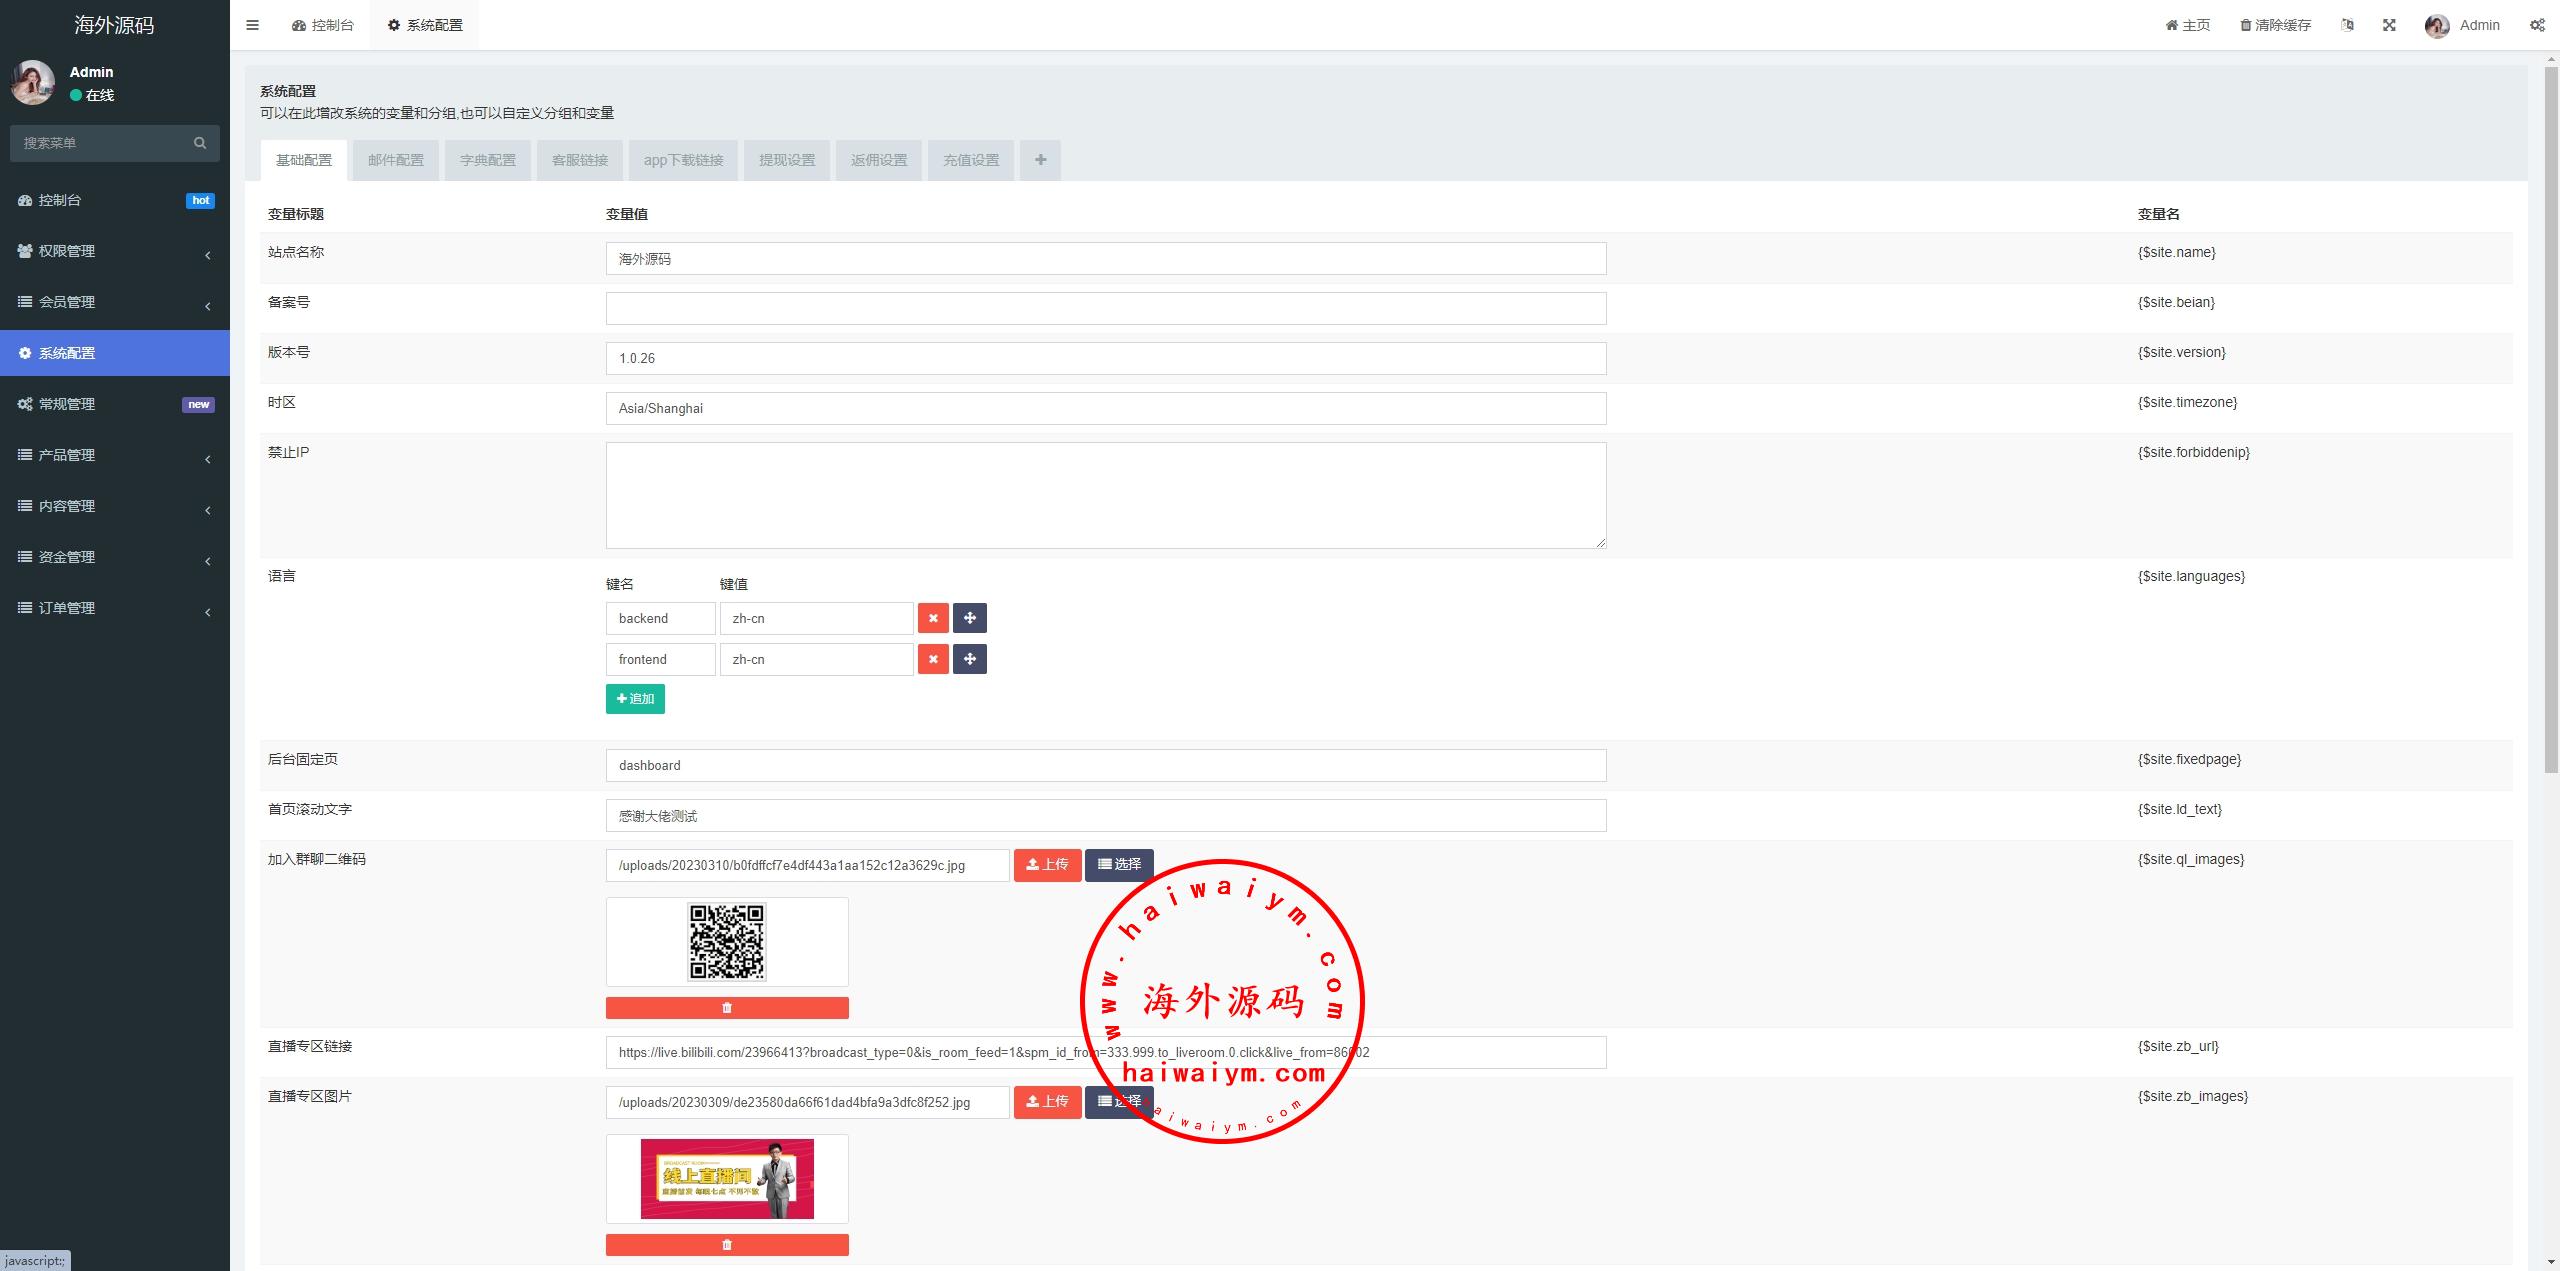The width and height of the screenshot is (2560, 1271).
Task: Click the move handle for frontend row
Action: tap(969, 659)
